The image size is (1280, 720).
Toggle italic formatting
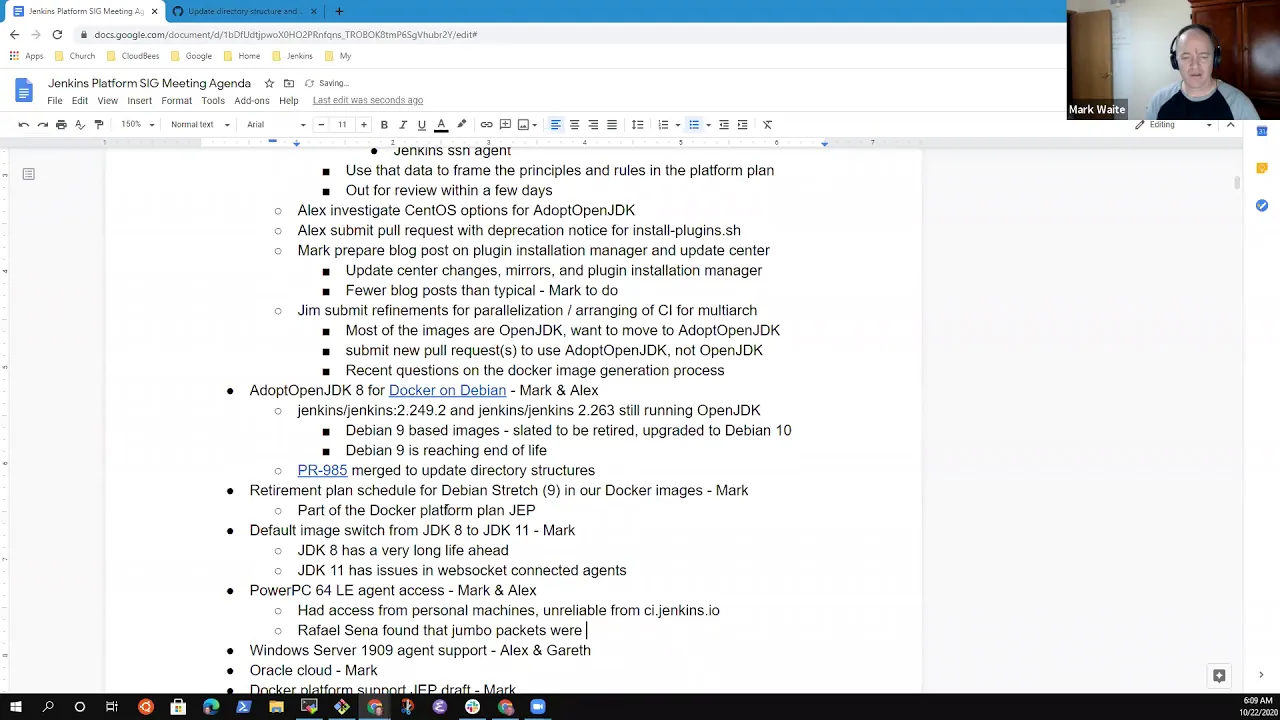coord(403,125)
